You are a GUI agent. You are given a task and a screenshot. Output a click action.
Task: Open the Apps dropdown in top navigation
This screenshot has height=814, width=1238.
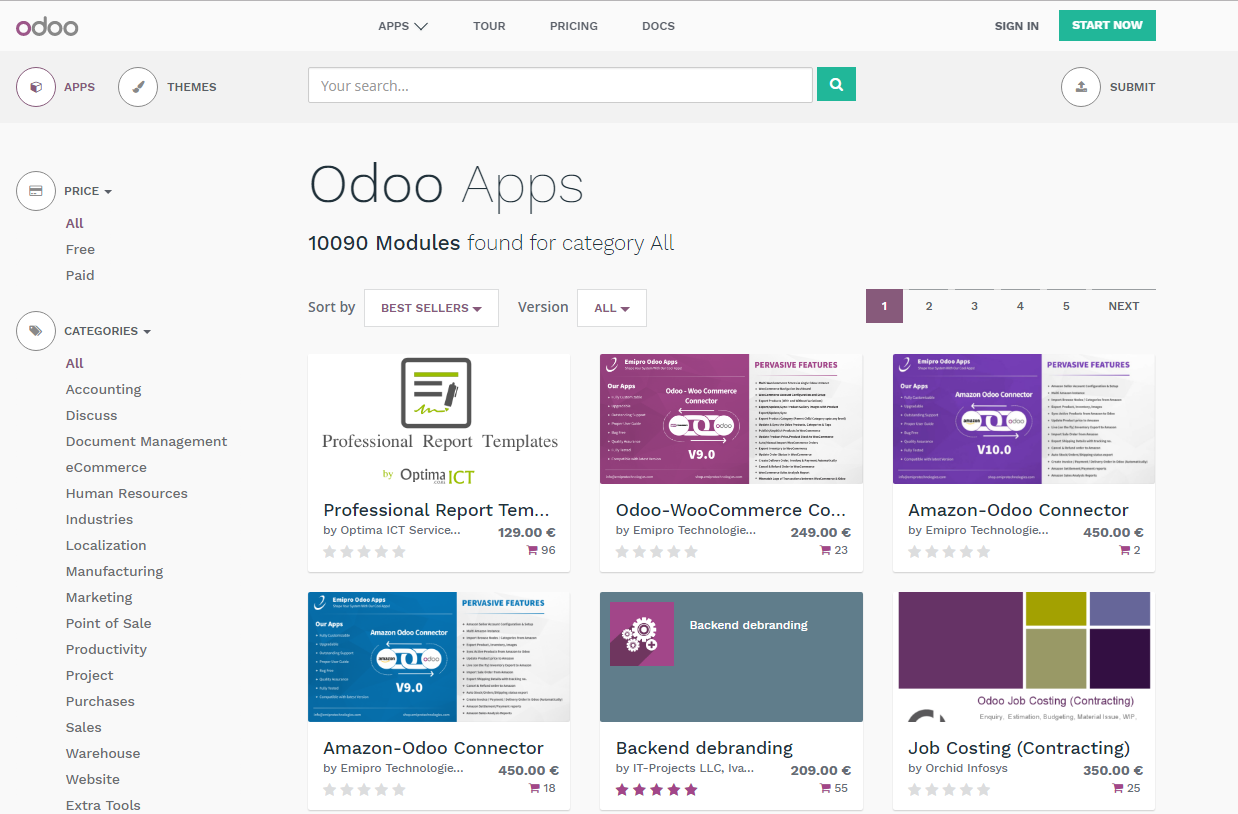(403, 26)
